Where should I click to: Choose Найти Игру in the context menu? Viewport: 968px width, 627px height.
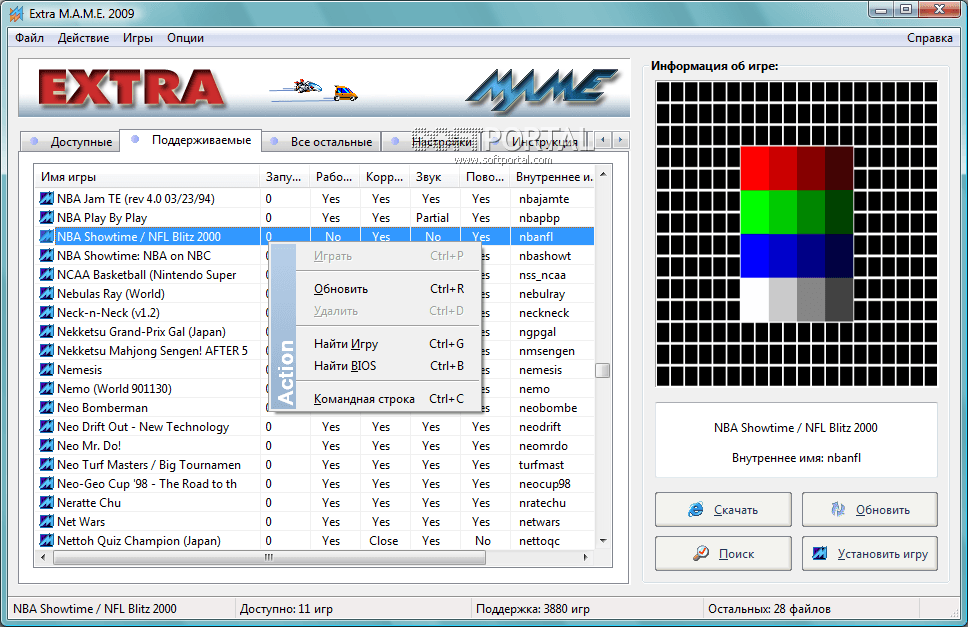click(388, 344)
